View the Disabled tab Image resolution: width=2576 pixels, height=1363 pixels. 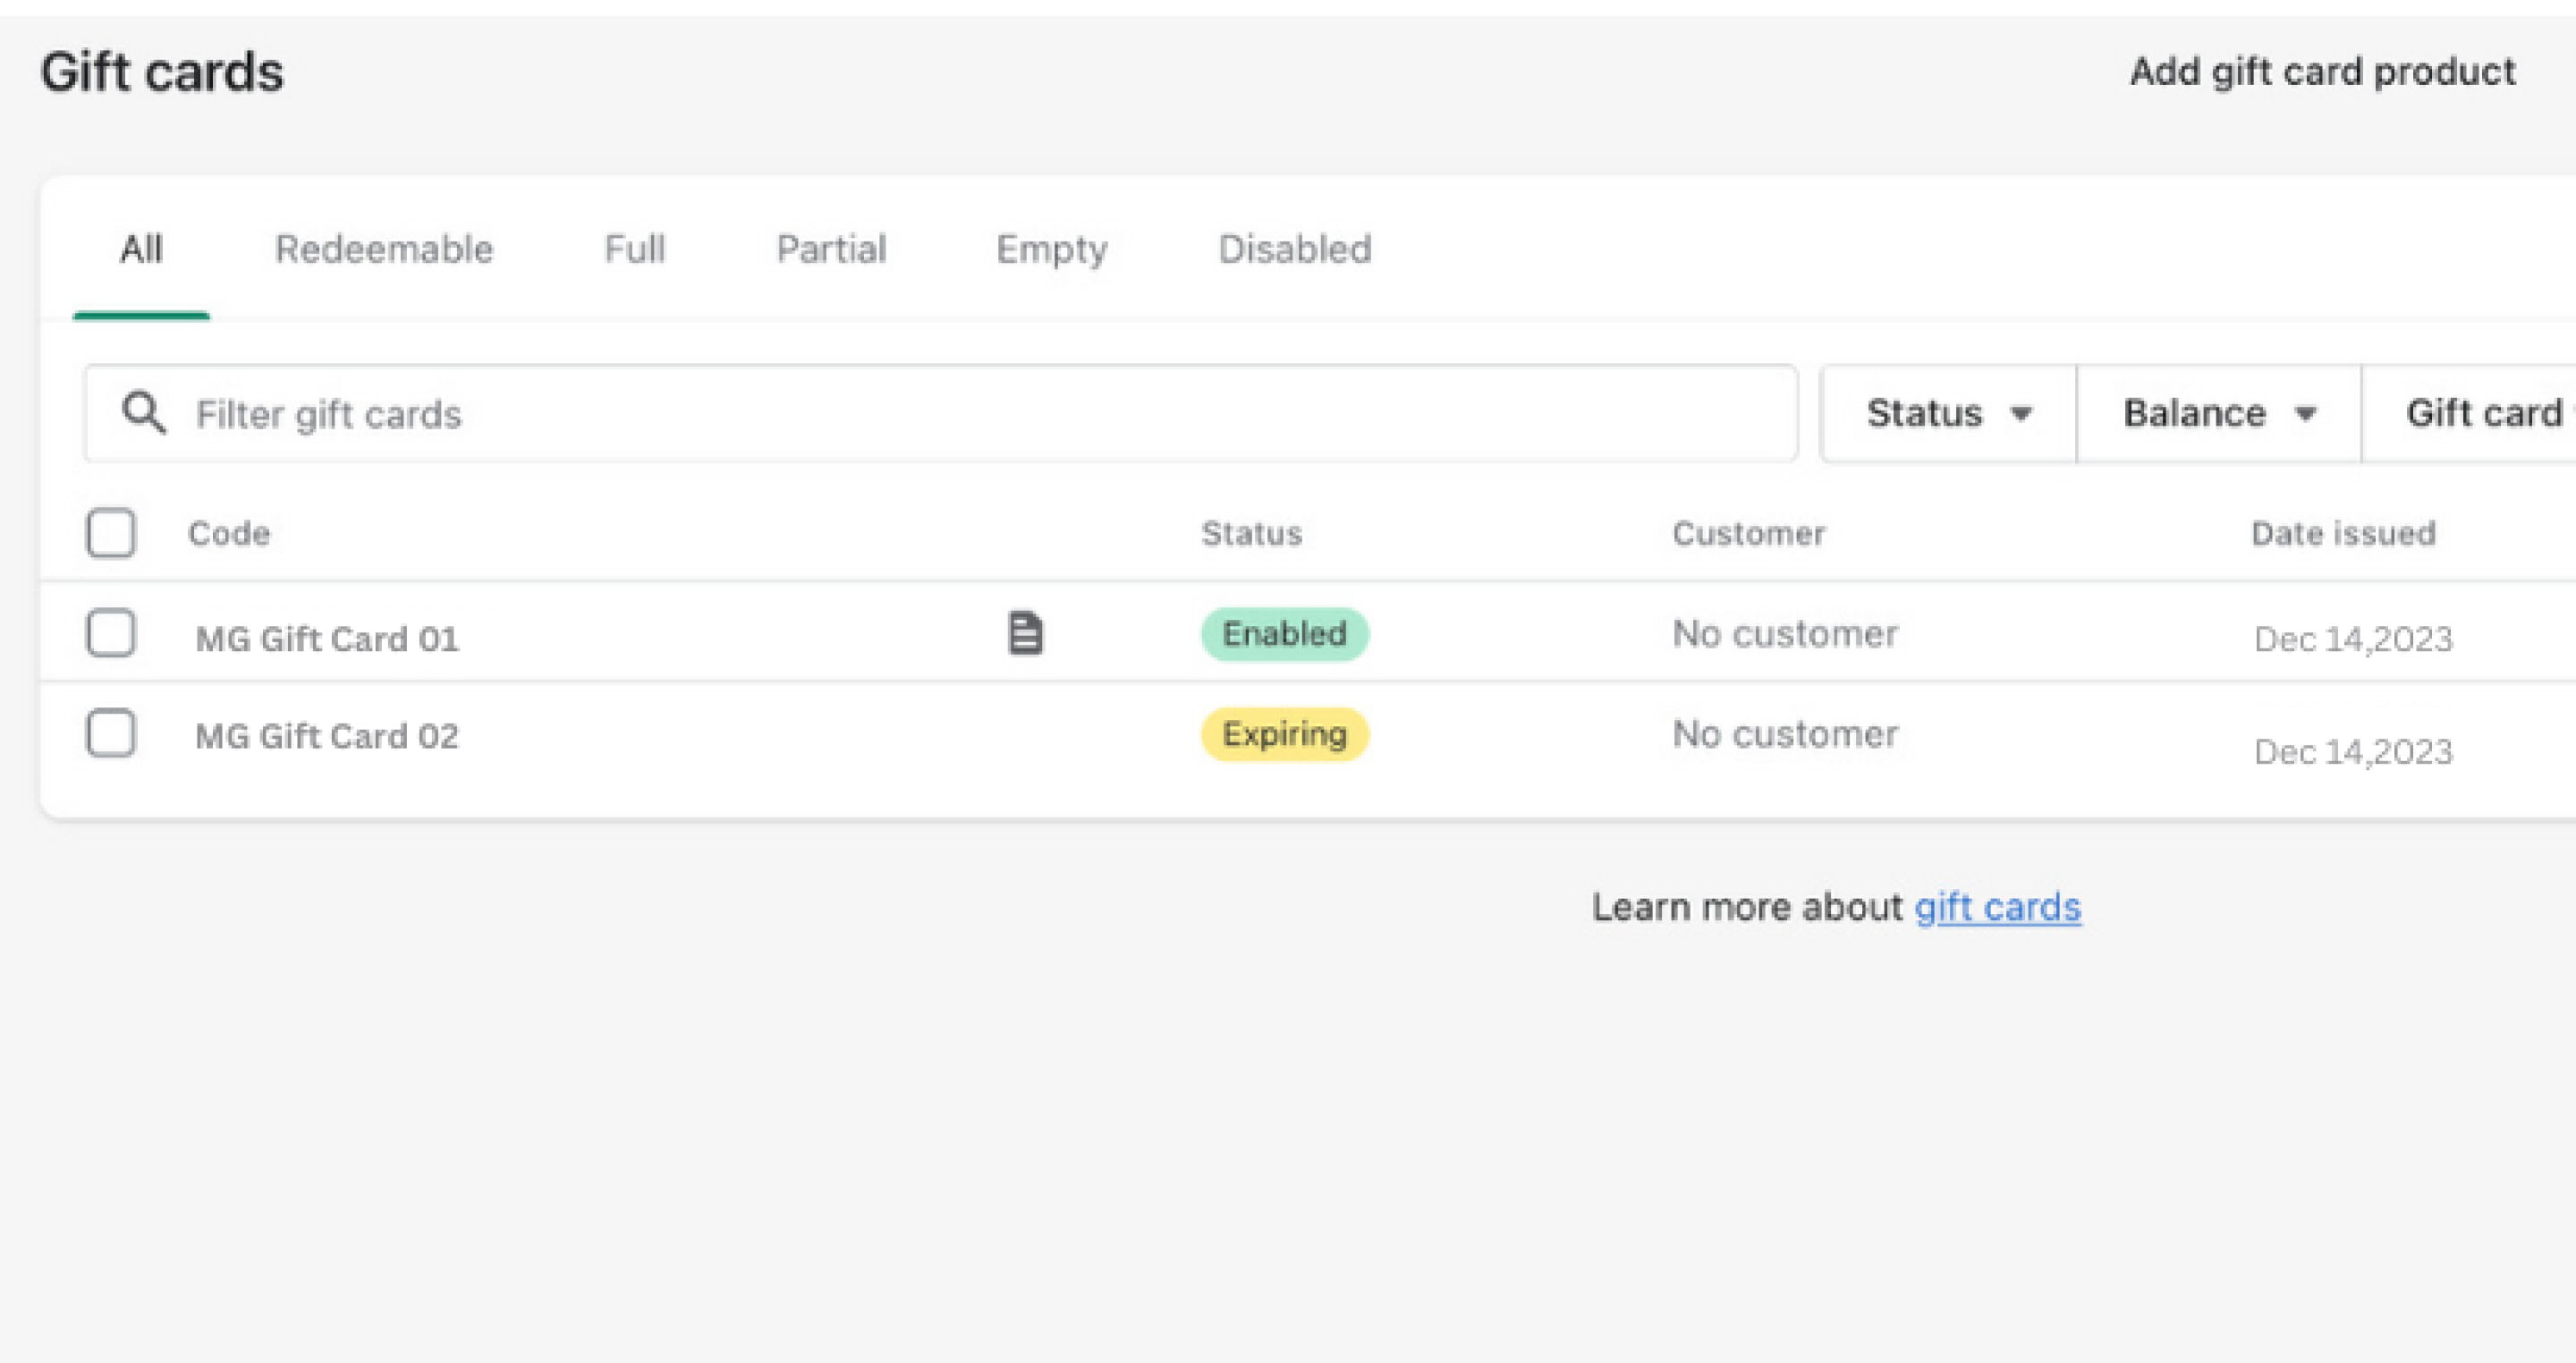[x=1295, y=249]
